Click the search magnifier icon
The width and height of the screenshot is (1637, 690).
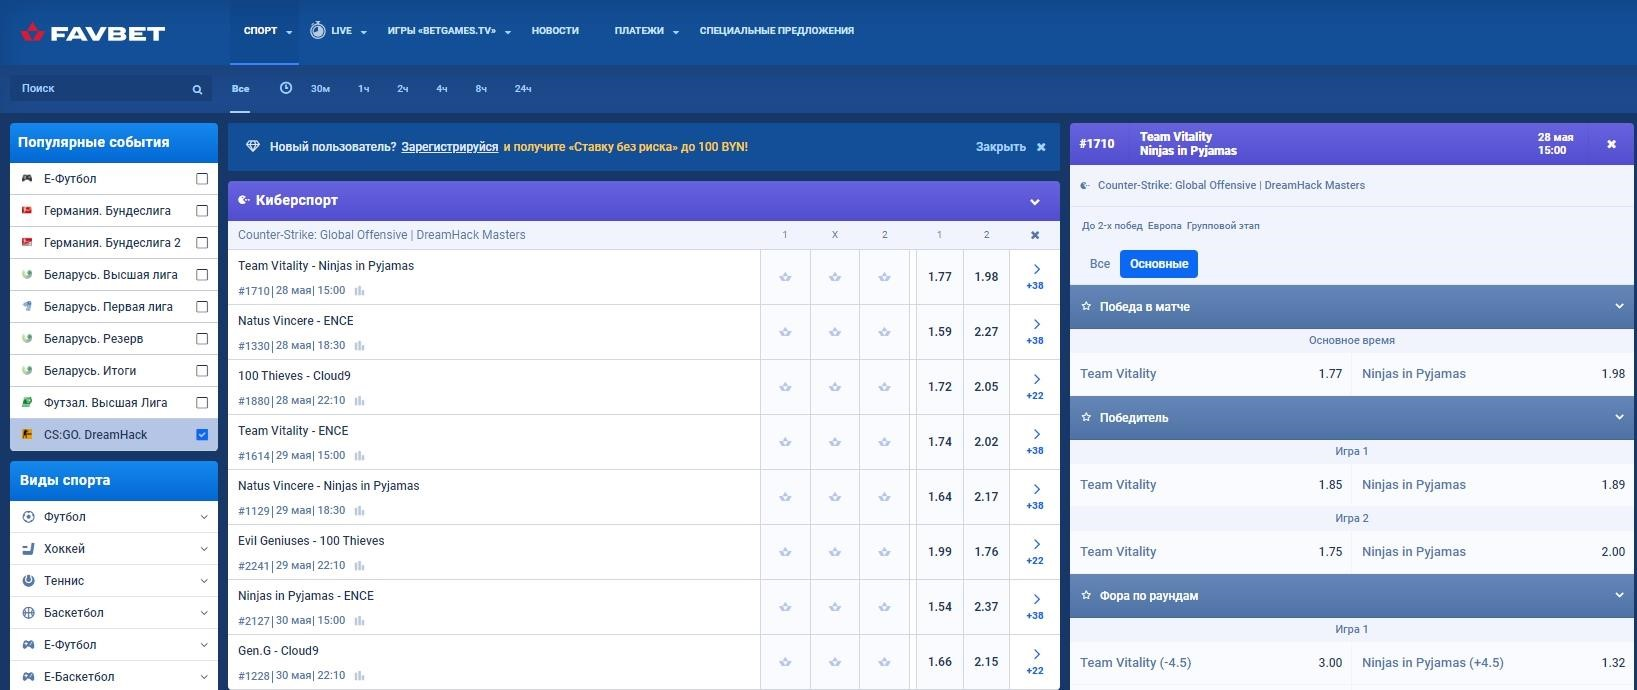(x=197, y=89)
